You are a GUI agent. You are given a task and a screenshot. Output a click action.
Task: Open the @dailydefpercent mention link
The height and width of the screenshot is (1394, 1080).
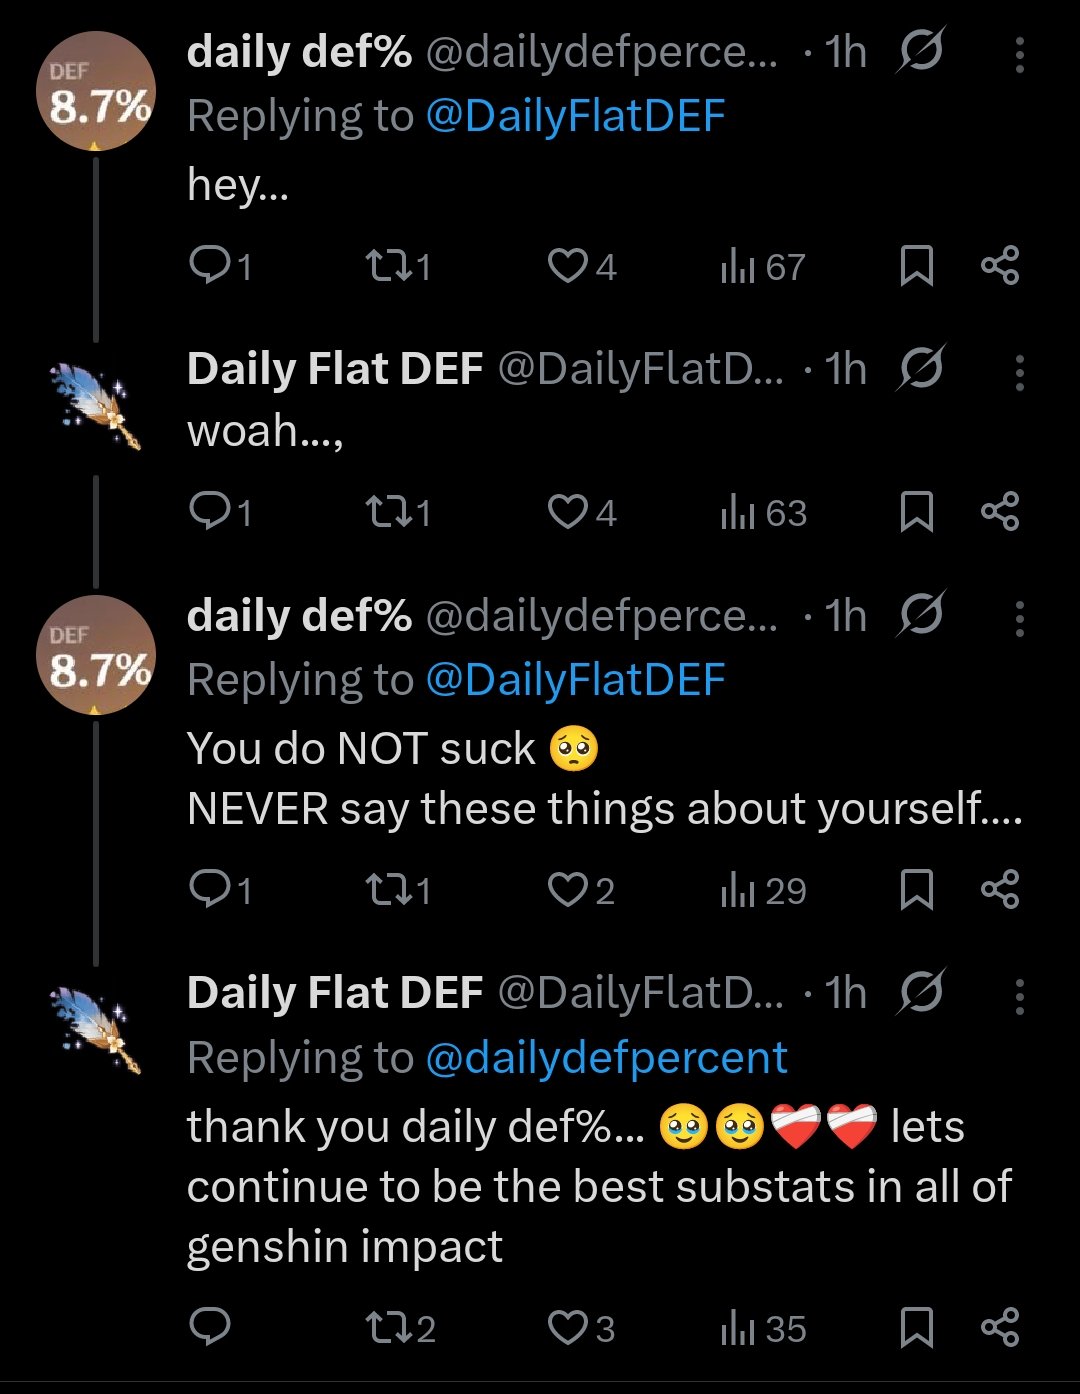[607, 1058]
